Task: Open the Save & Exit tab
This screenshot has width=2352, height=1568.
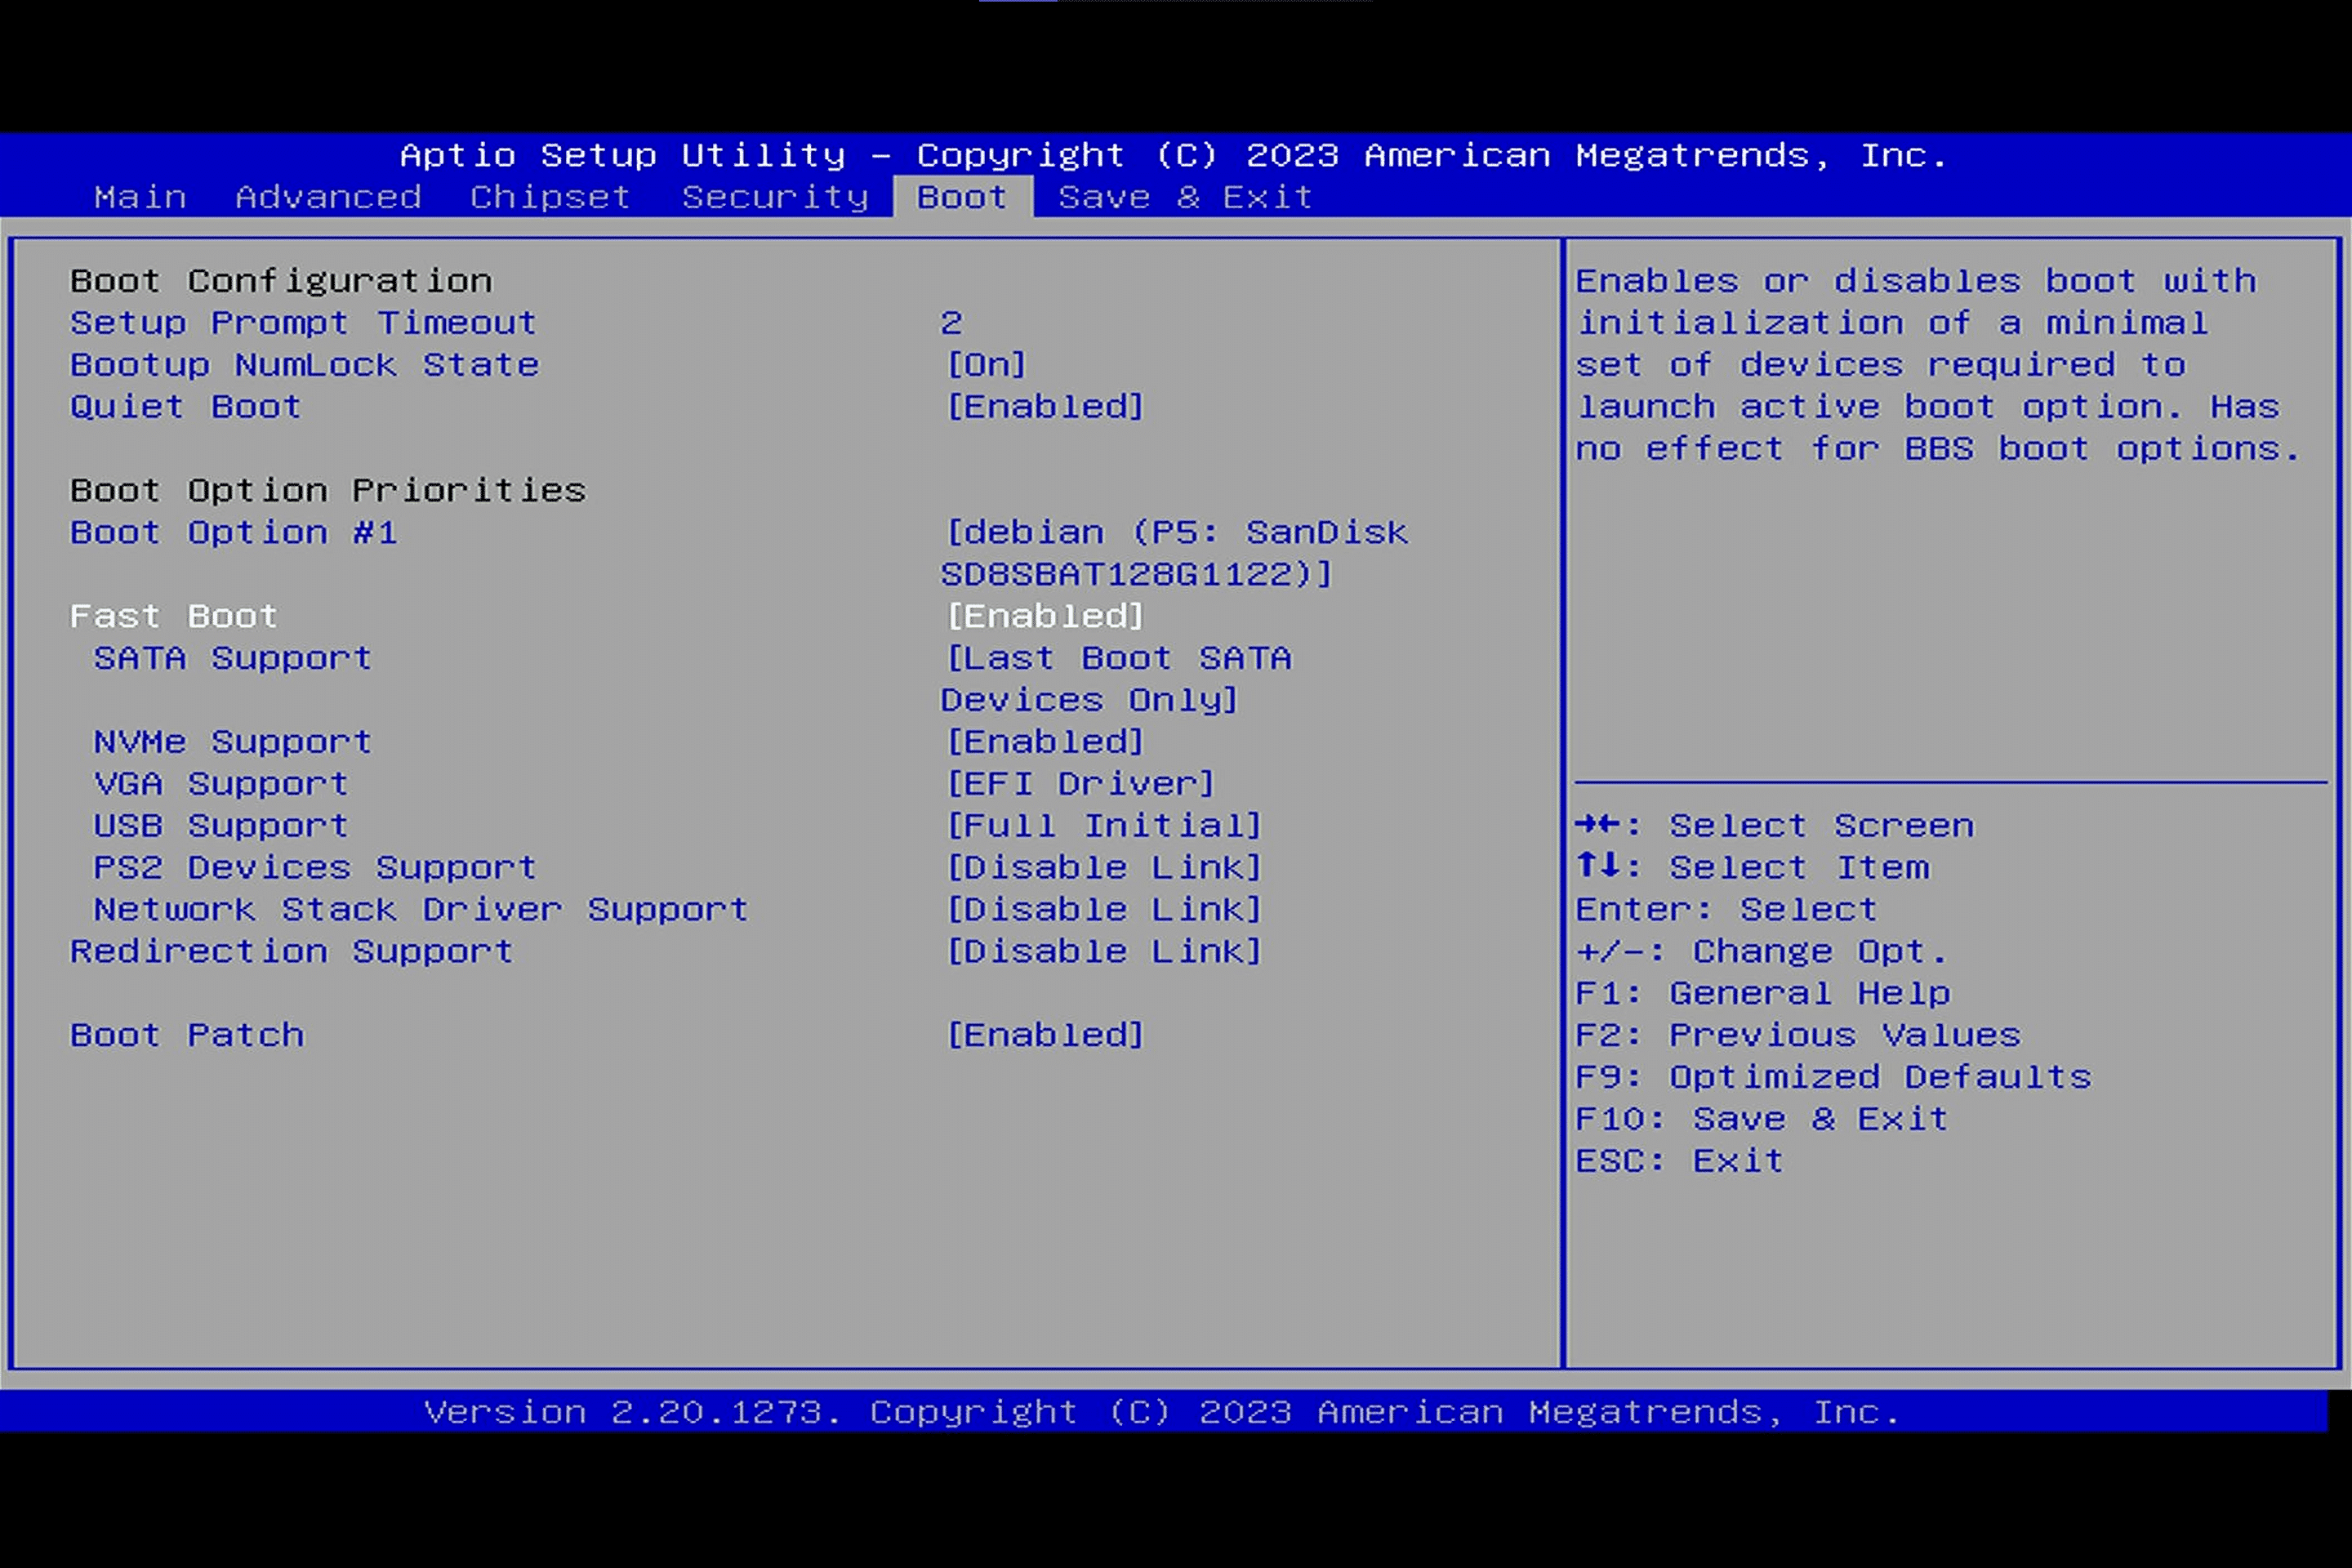Action: [x=1185, y=197]
